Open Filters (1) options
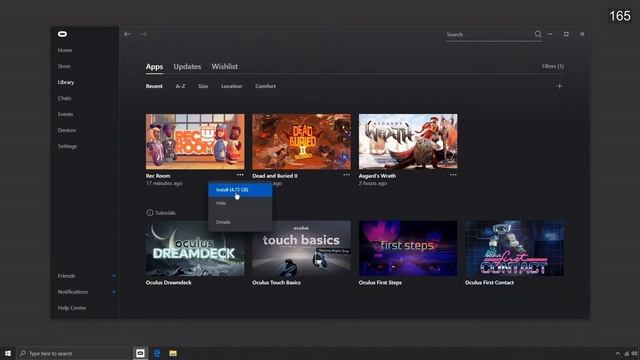This screenshot has width=640, height=360. point(553,66)
